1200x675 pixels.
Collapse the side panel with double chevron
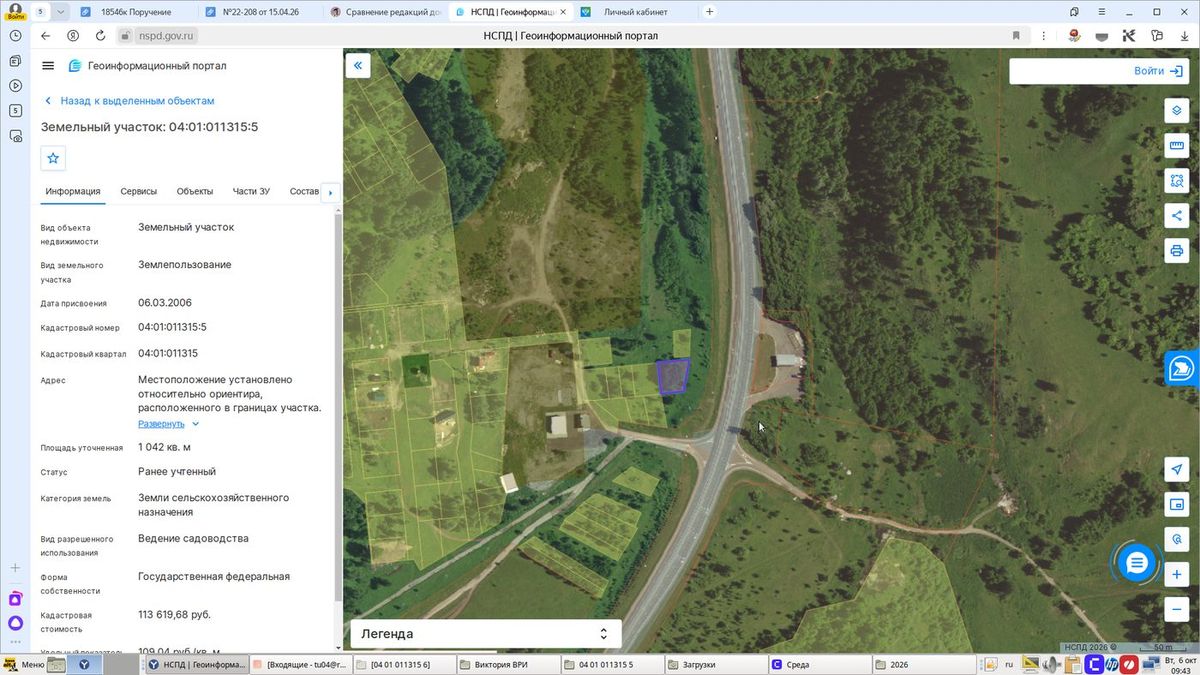358,66
